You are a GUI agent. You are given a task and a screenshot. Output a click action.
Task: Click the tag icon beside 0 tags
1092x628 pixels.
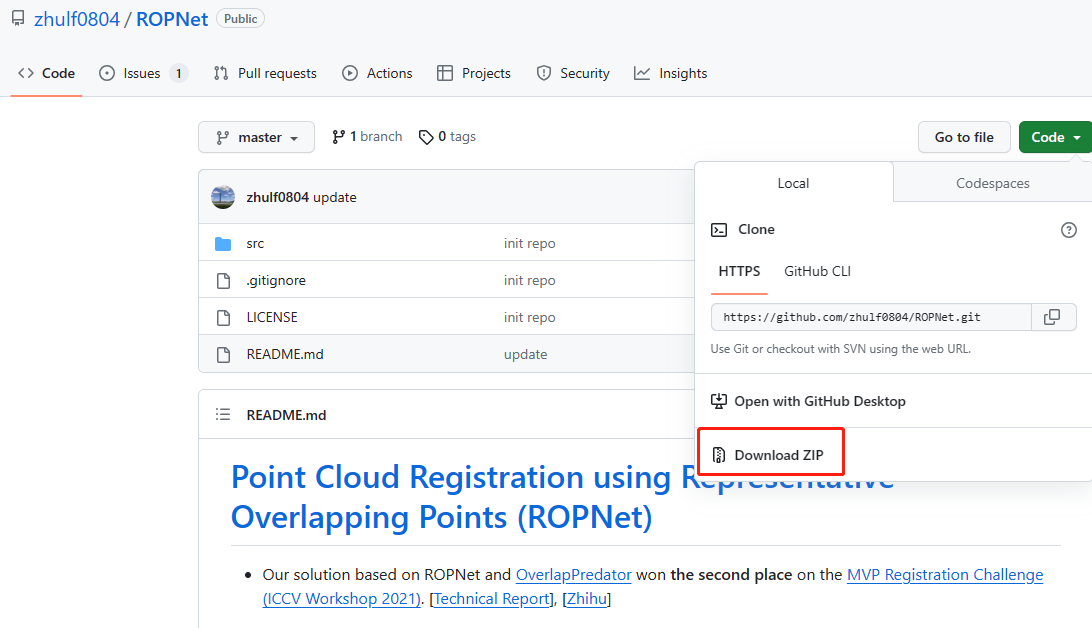tap(426, 137)
